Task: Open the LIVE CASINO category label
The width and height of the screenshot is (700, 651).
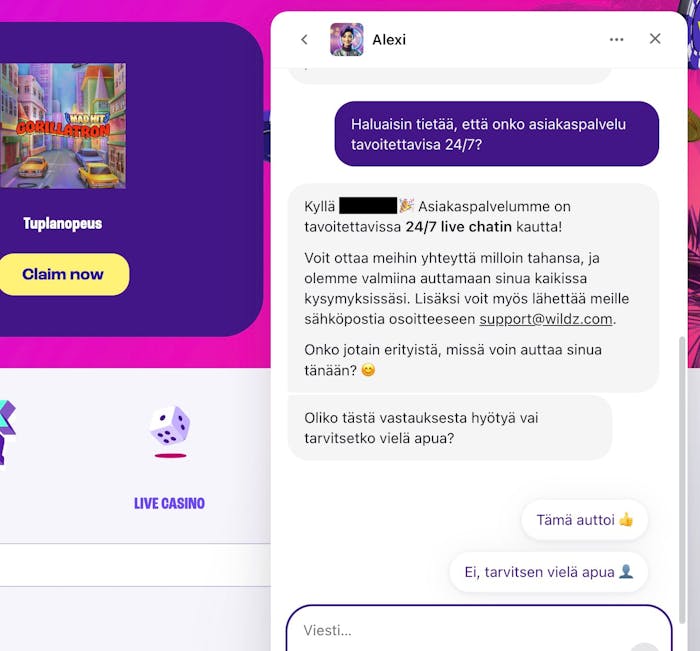Action: [x=170, y=504]
